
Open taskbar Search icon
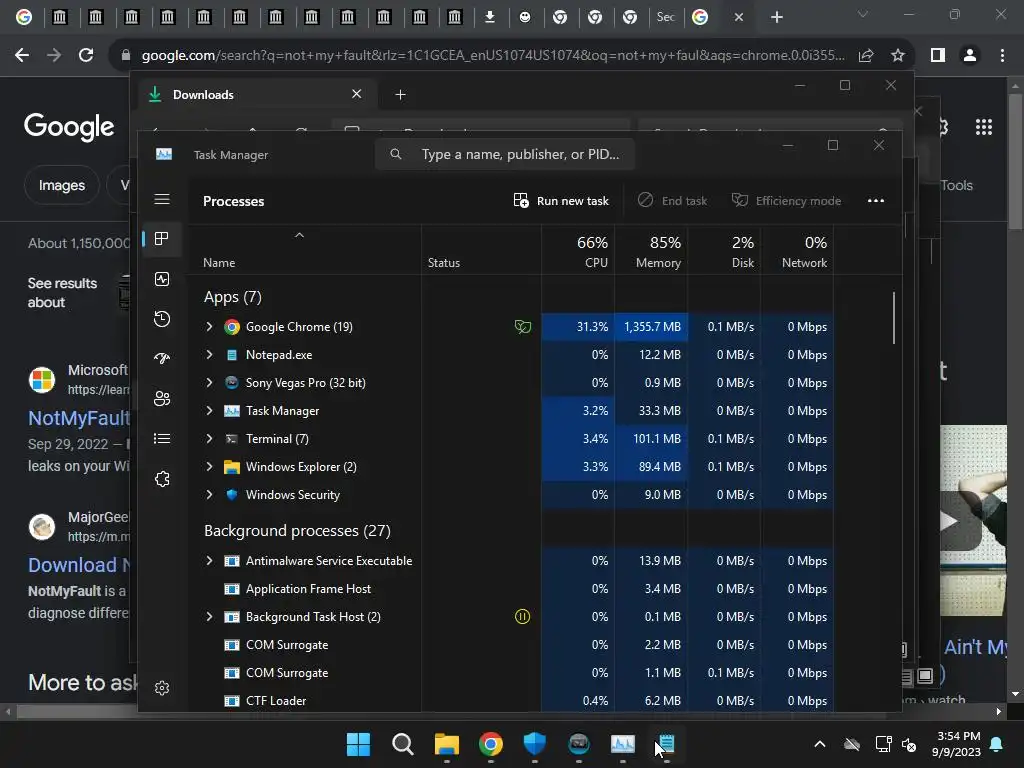click(x=402, y=744)
